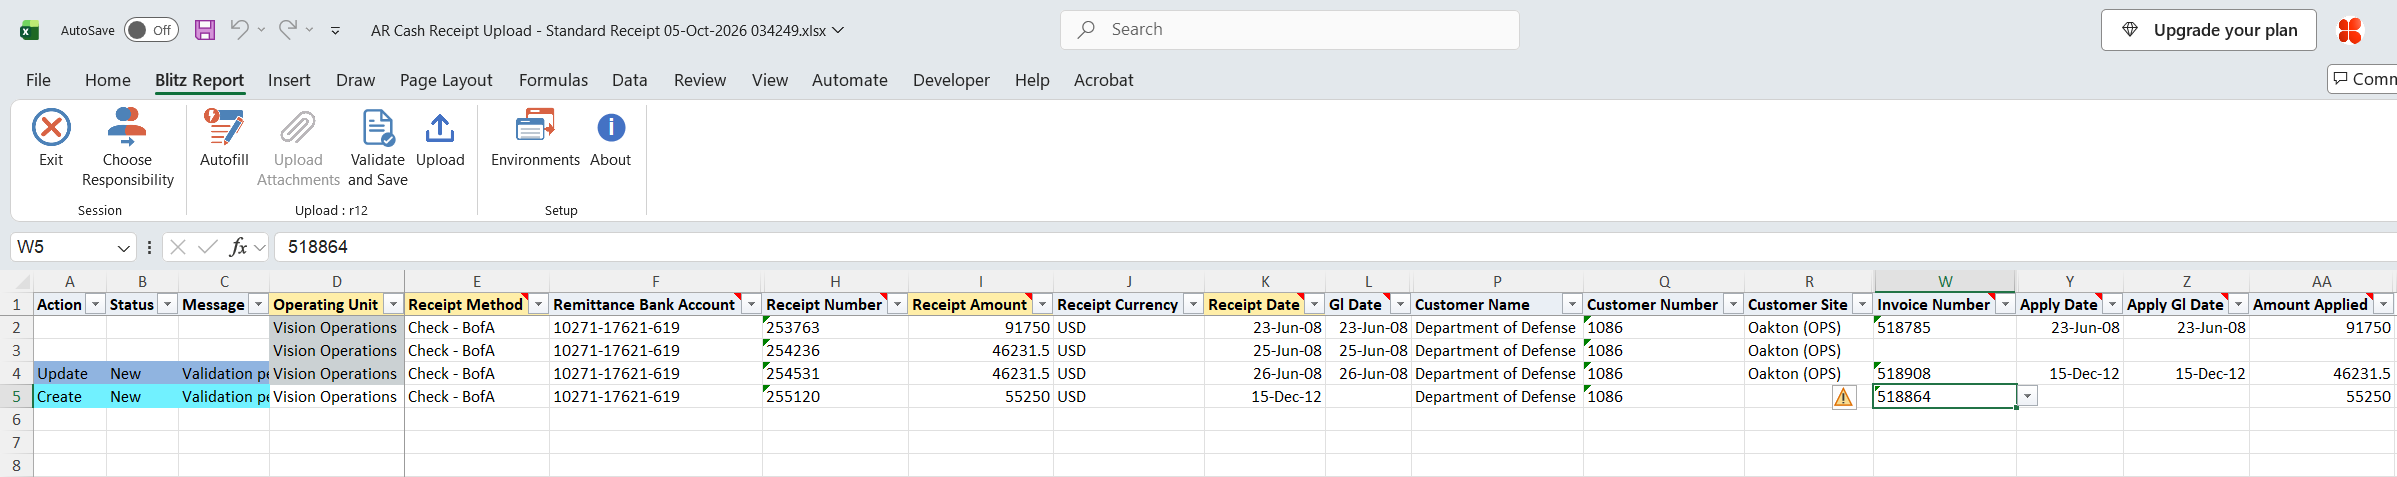Switch to the Home tab

108,80
